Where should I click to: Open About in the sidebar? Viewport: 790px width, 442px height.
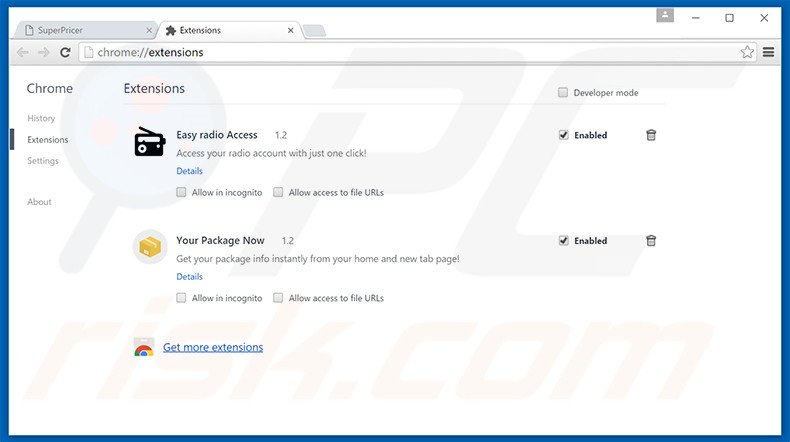(x=39, y=202)
